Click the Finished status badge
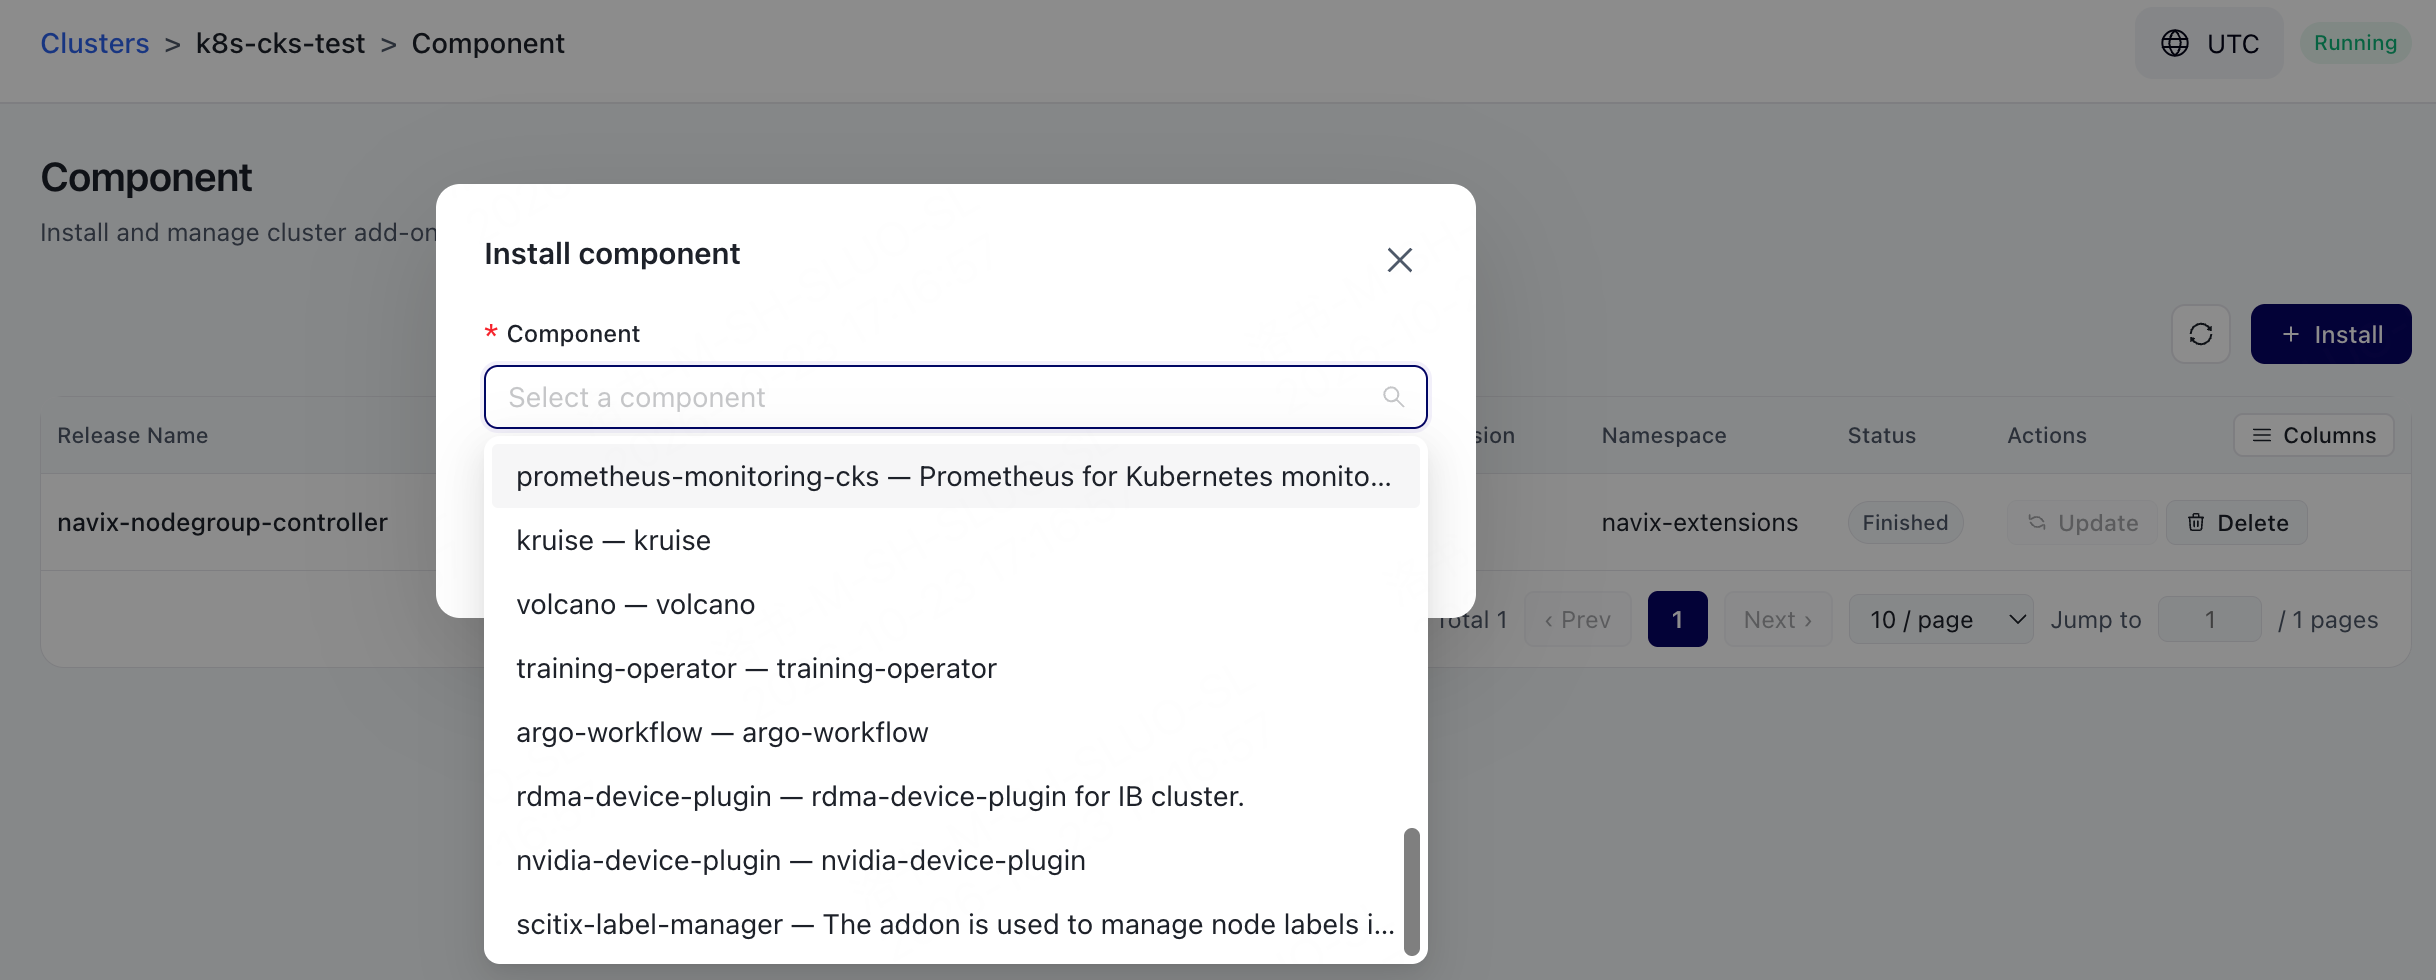This screenshot has width=2436, height=980. [x=1905, y=522]
